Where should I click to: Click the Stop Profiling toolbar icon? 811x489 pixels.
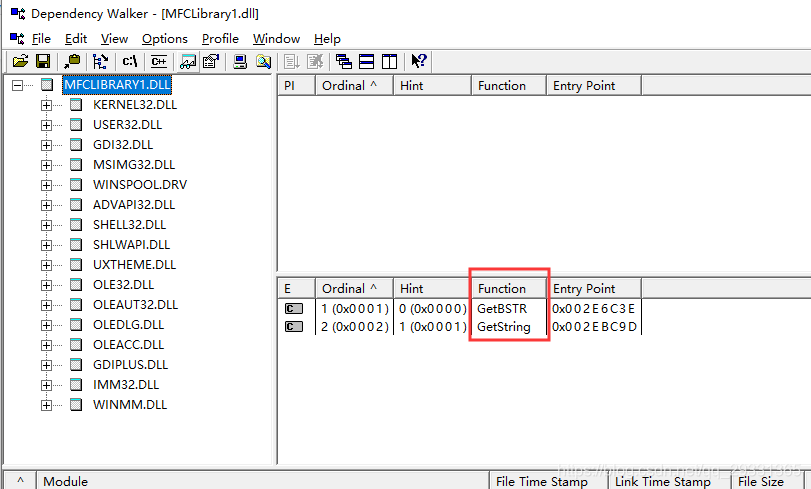point(315,62)
